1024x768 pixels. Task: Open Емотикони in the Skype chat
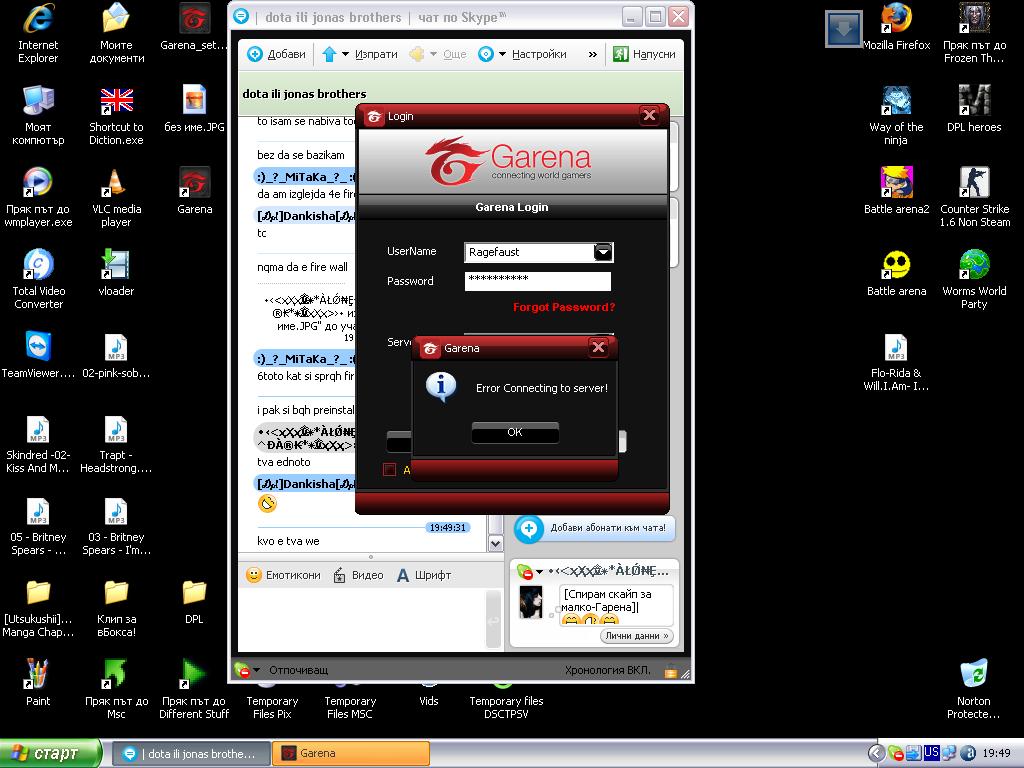point(283,575)
